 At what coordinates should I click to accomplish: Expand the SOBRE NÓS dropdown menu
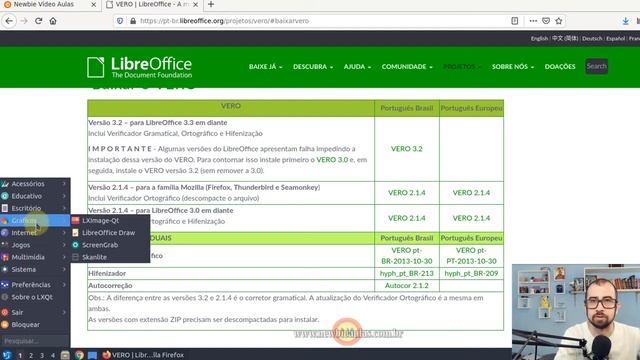pyautogui.click(x=513, y=67)
